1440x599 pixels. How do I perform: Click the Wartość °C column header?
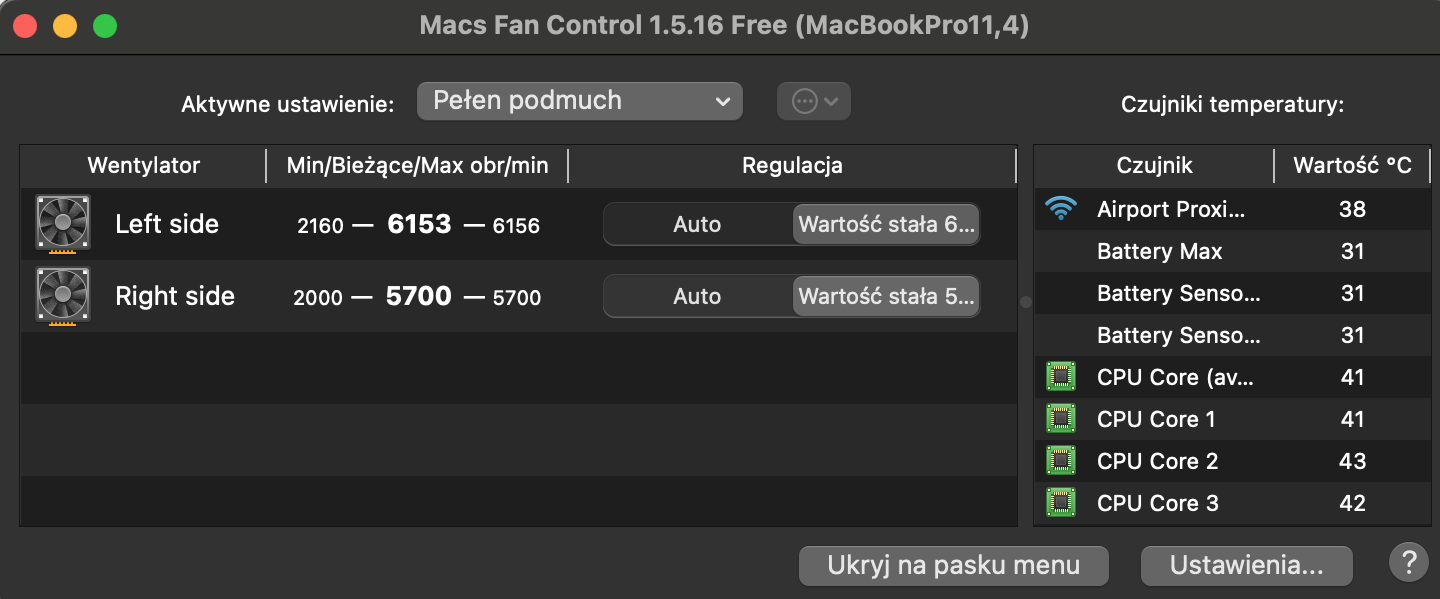[x=1352, y=166]
